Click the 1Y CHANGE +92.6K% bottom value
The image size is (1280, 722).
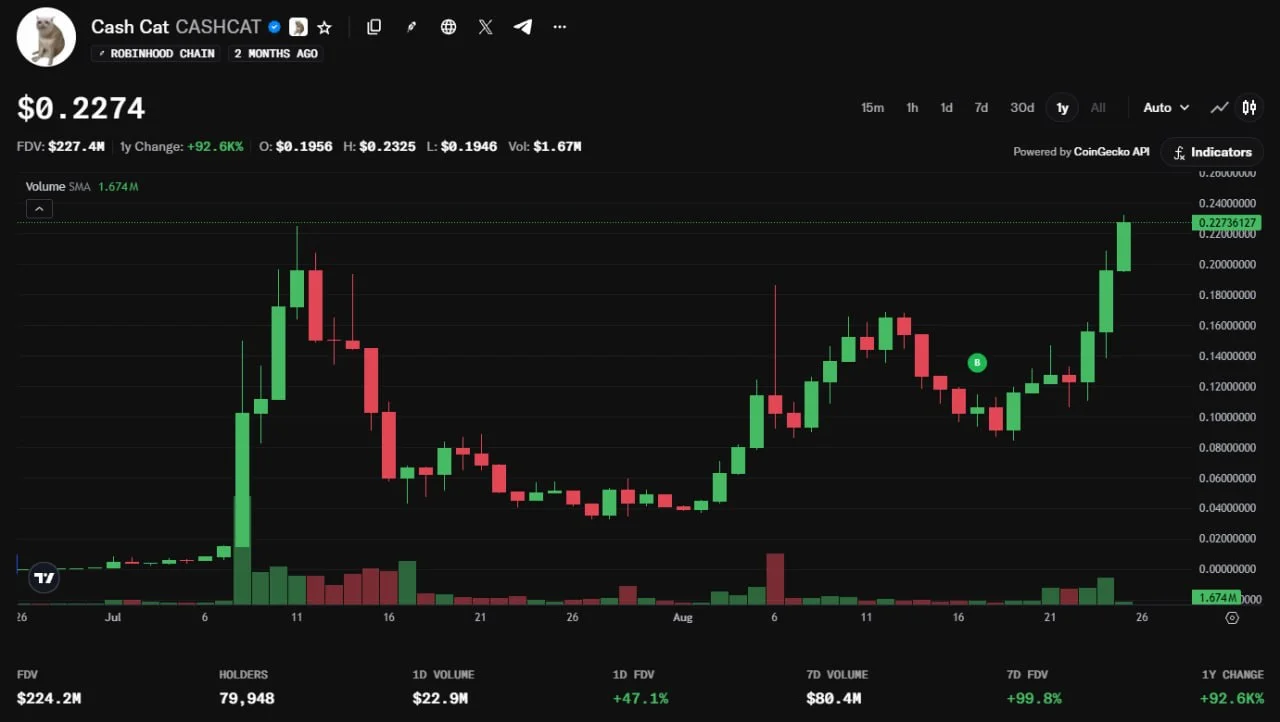pos(1231,698)
